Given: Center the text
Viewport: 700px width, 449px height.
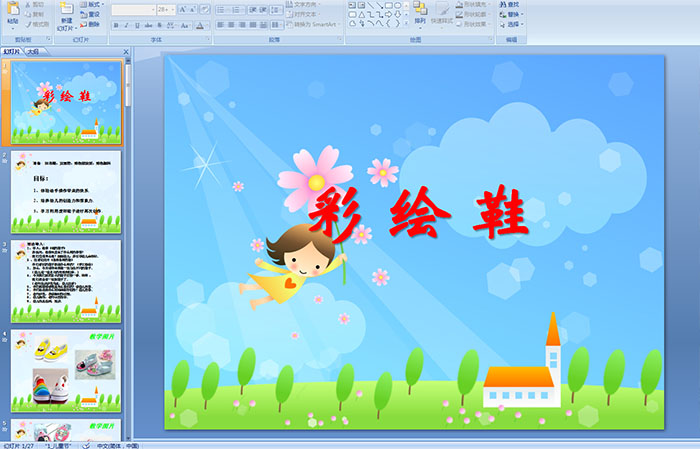Looking at the screenshot, I should 231,25.
